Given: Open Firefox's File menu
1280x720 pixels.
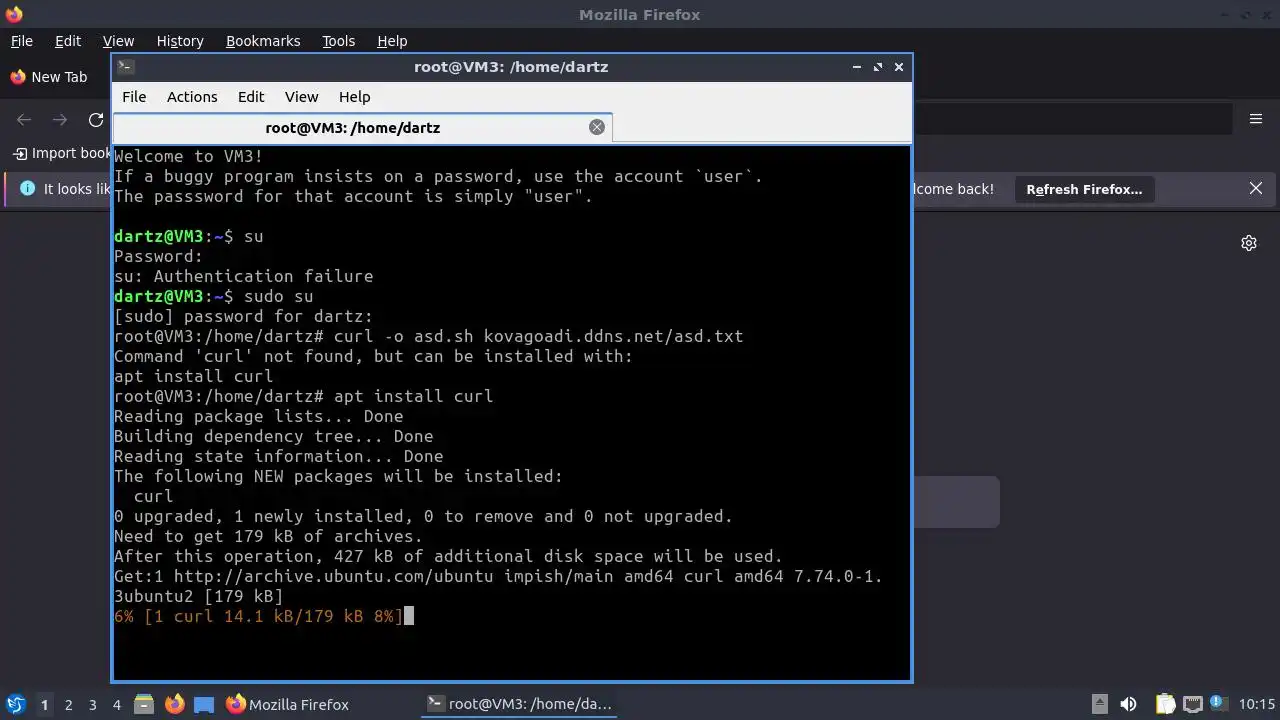Looking at the screenshot, I should click(x=21, y=41).
